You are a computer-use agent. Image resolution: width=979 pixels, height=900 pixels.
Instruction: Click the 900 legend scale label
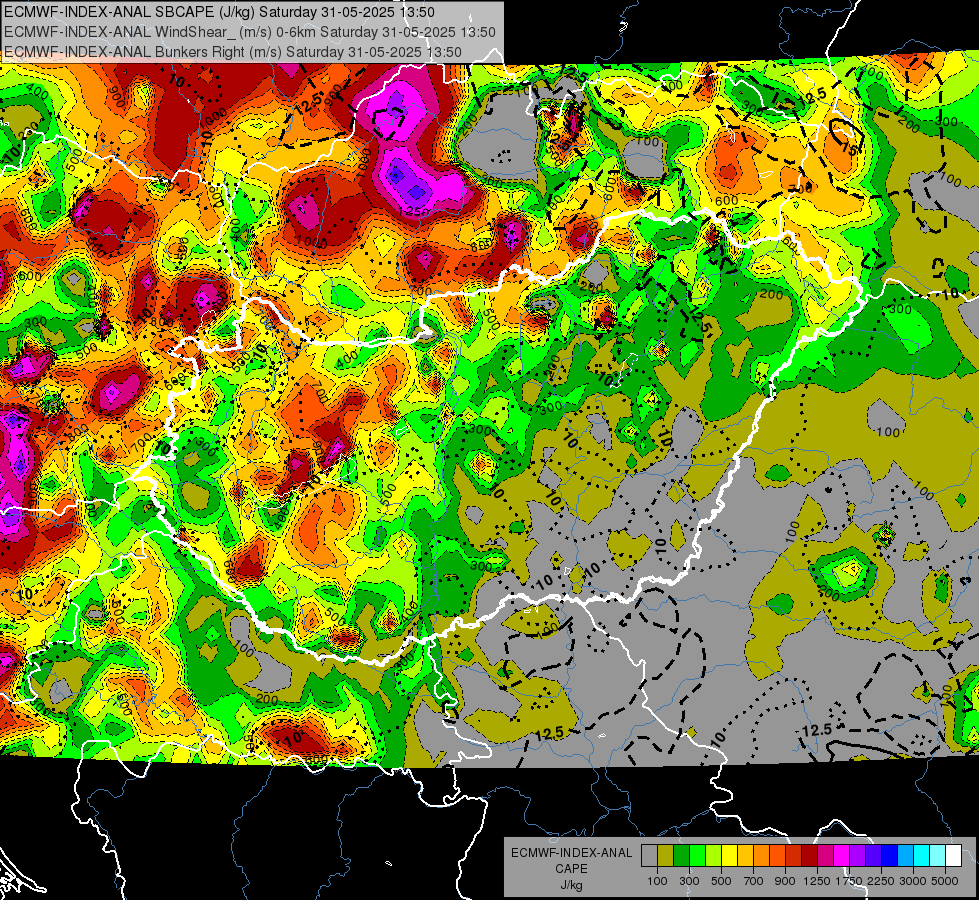[x=785, y=881]
